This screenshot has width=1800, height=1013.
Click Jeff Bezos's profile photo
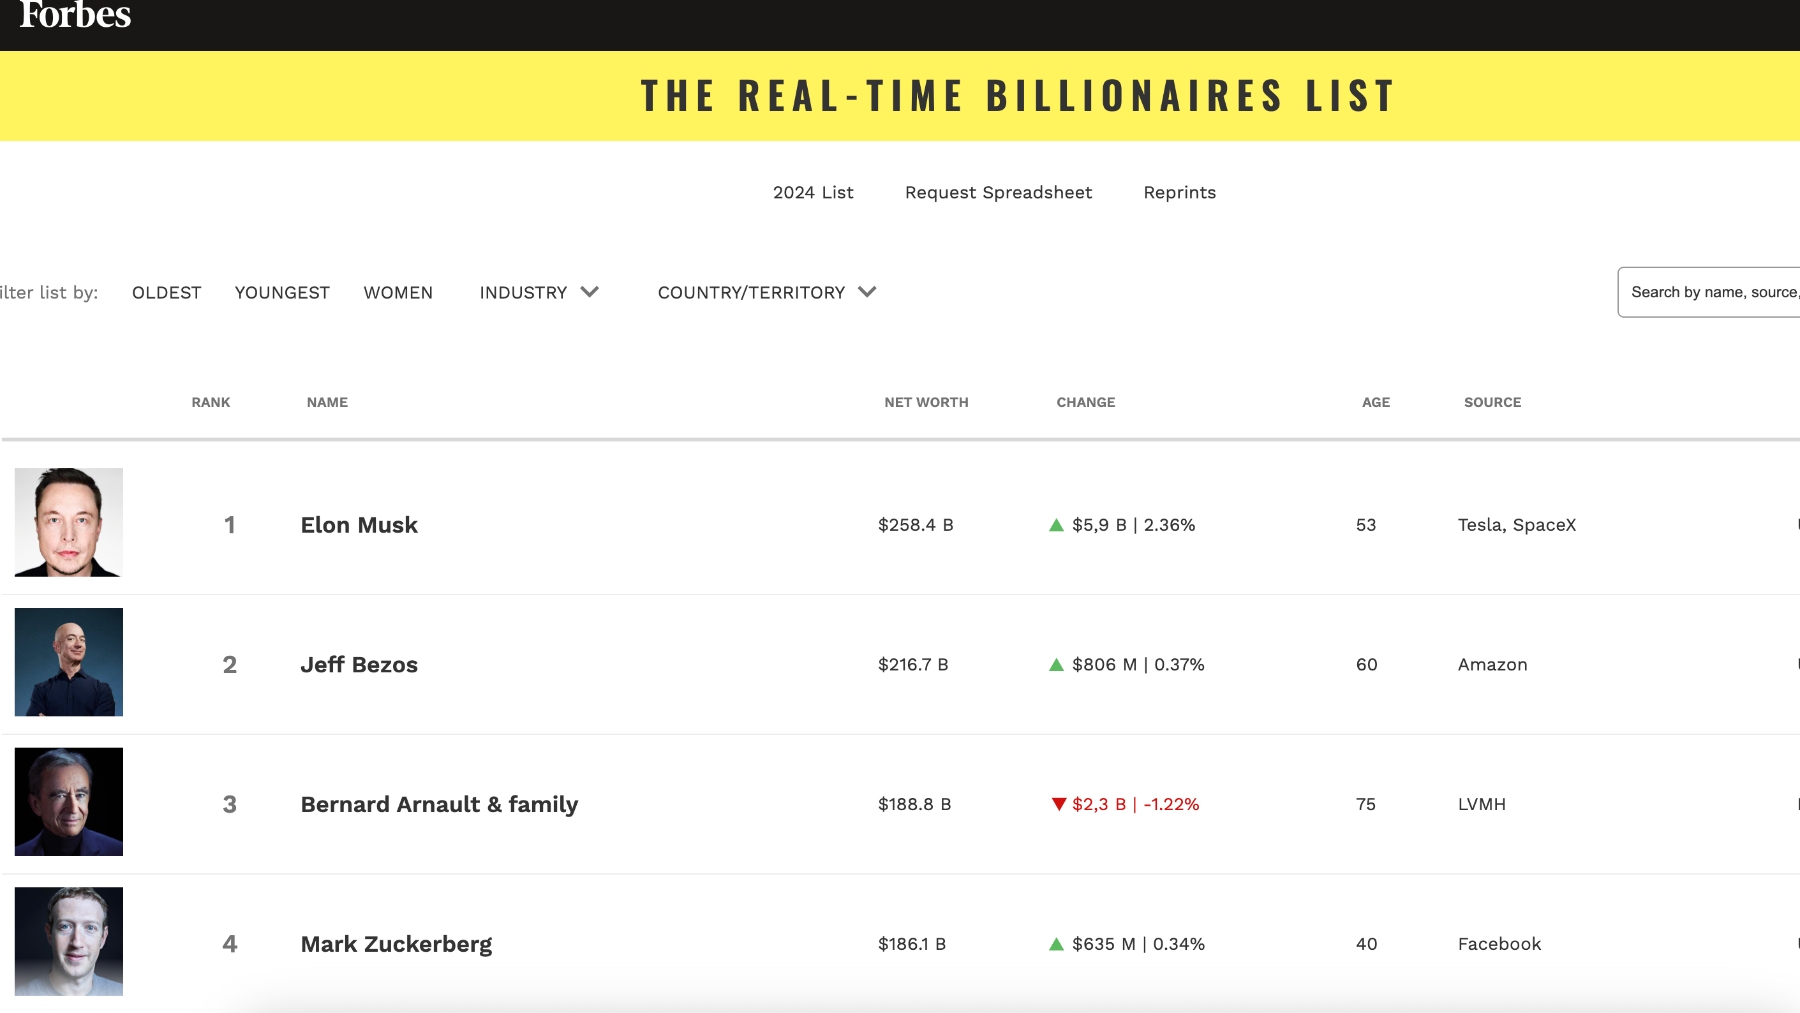67,662
